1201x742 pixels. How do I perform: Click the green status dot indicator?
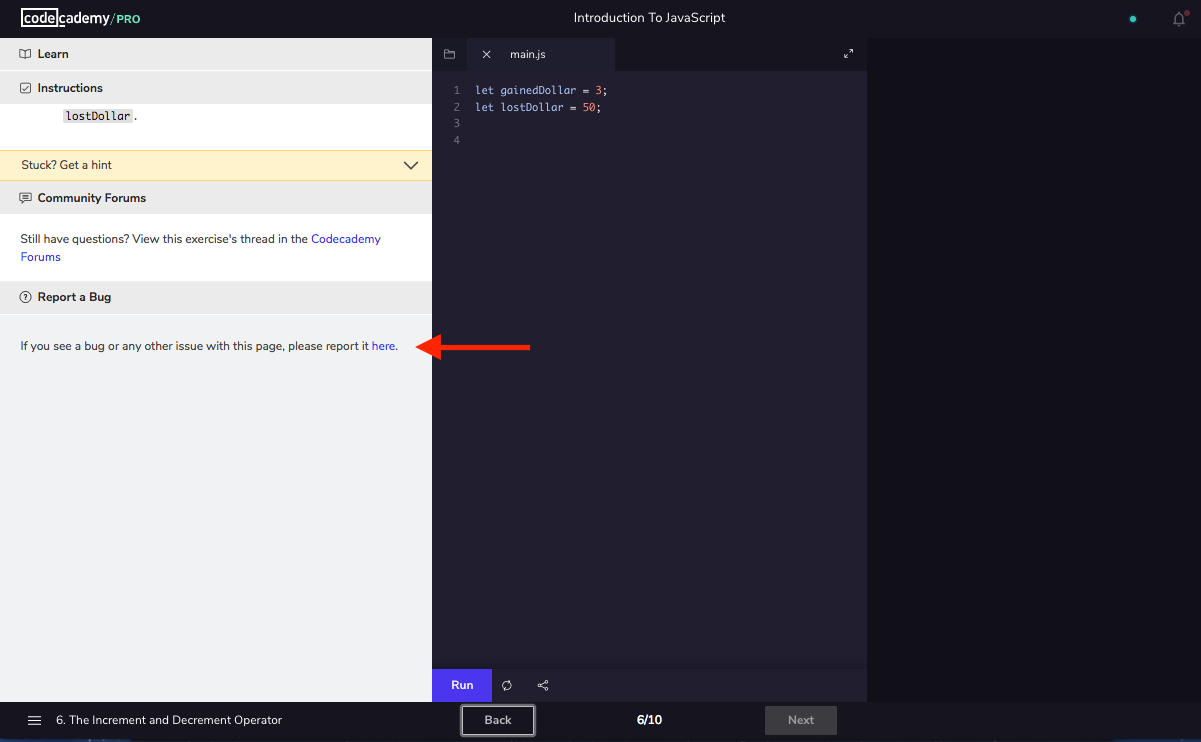[1132, 19]
